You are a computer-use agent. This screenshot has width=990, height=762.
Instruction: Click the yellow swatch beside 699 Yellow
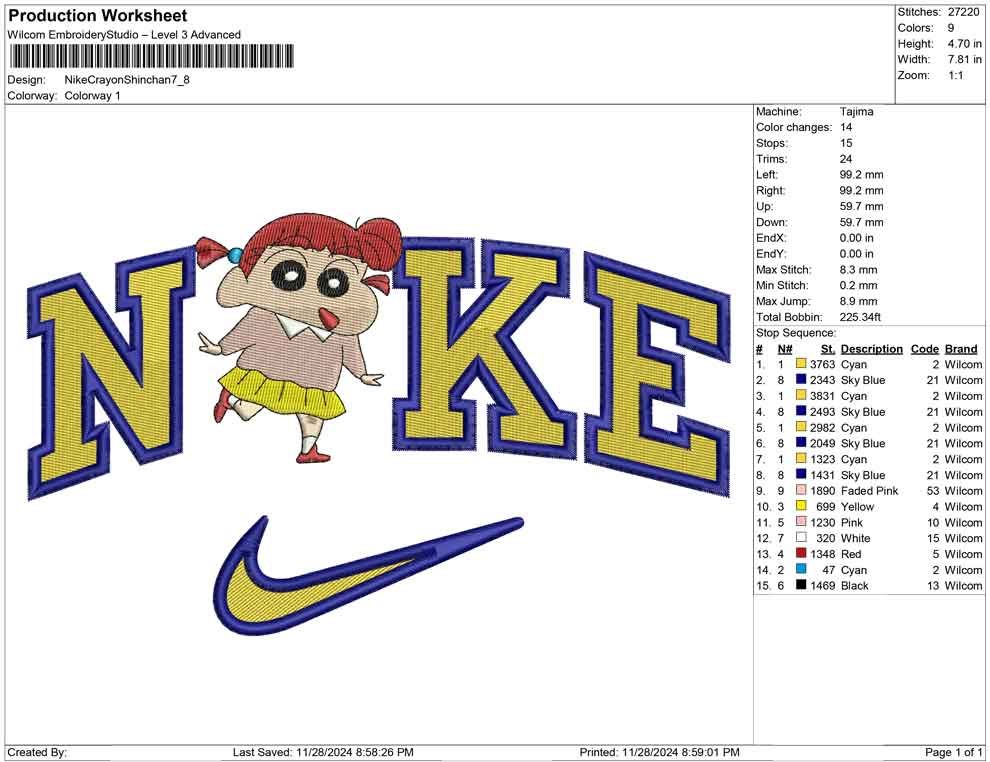(801, 506)
